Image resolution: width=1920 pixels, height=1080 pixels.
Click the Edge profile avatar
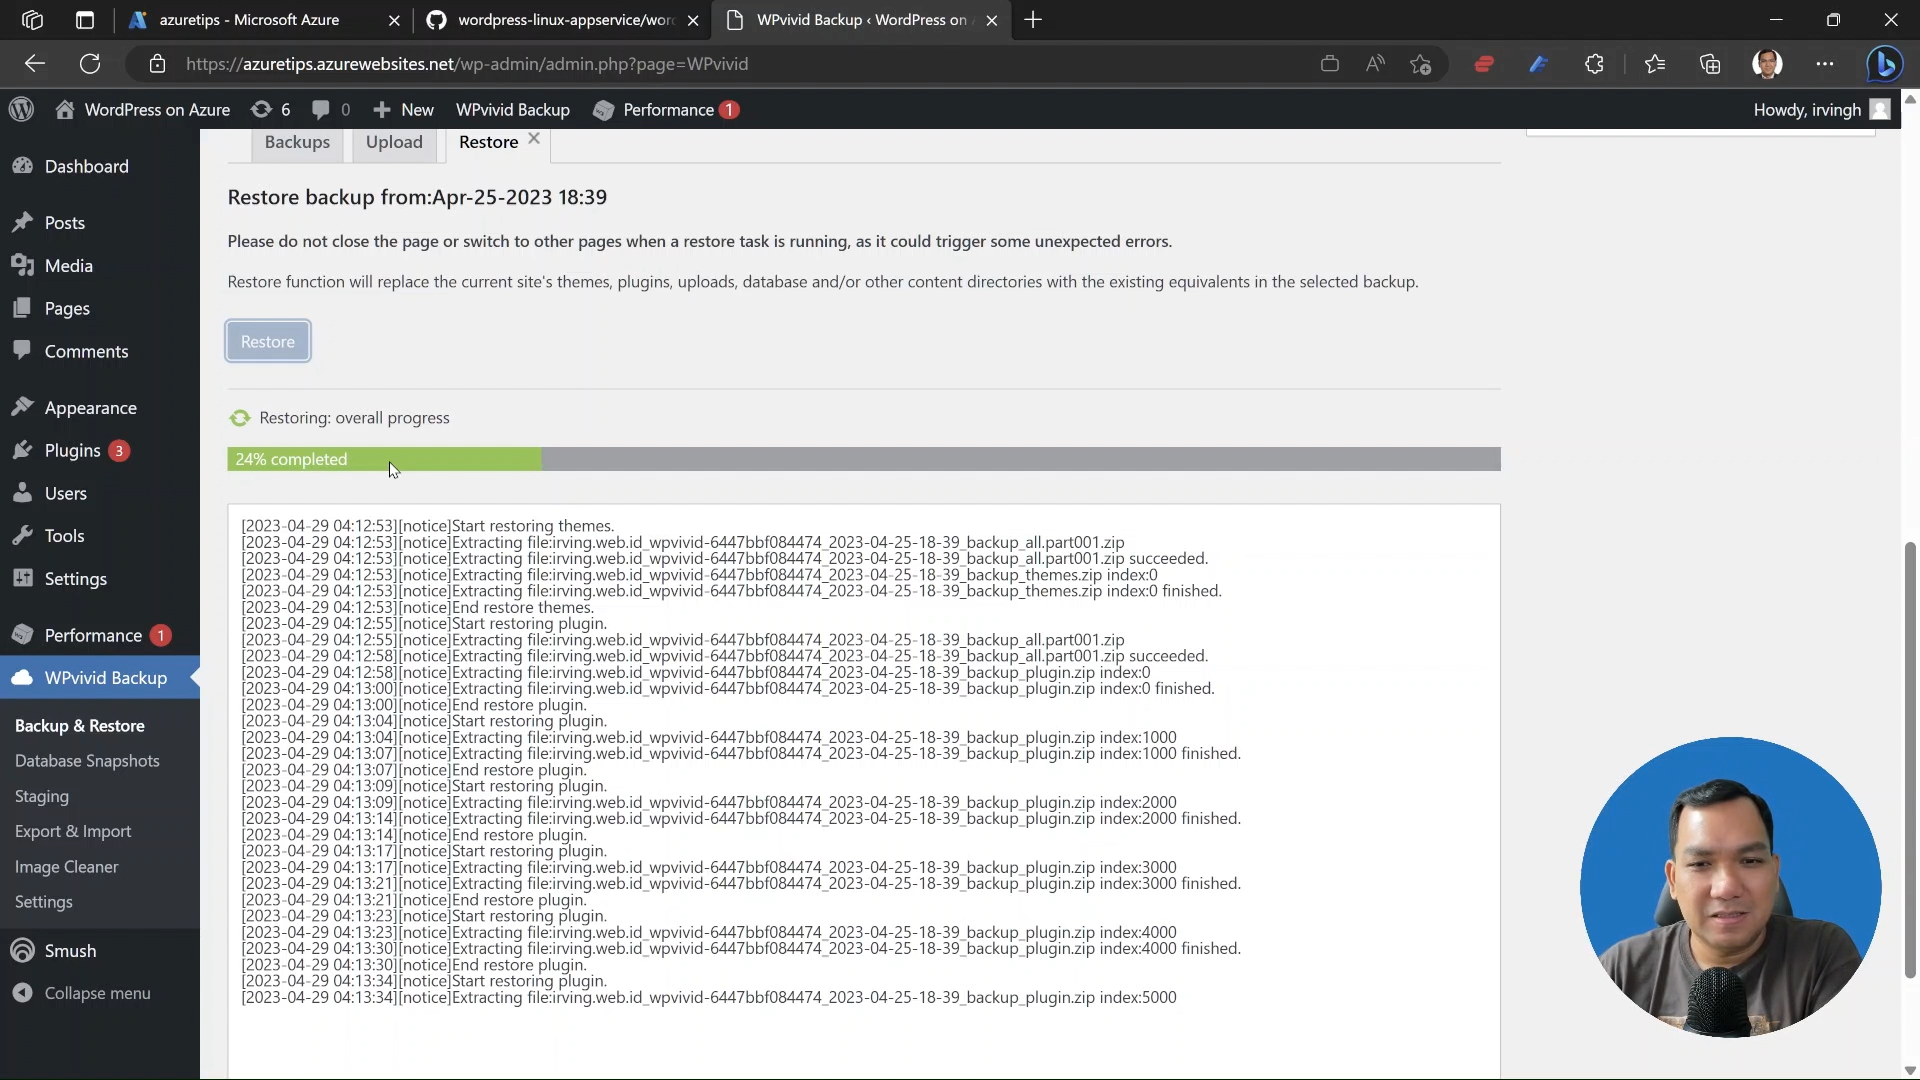[x=1767, y=64]
